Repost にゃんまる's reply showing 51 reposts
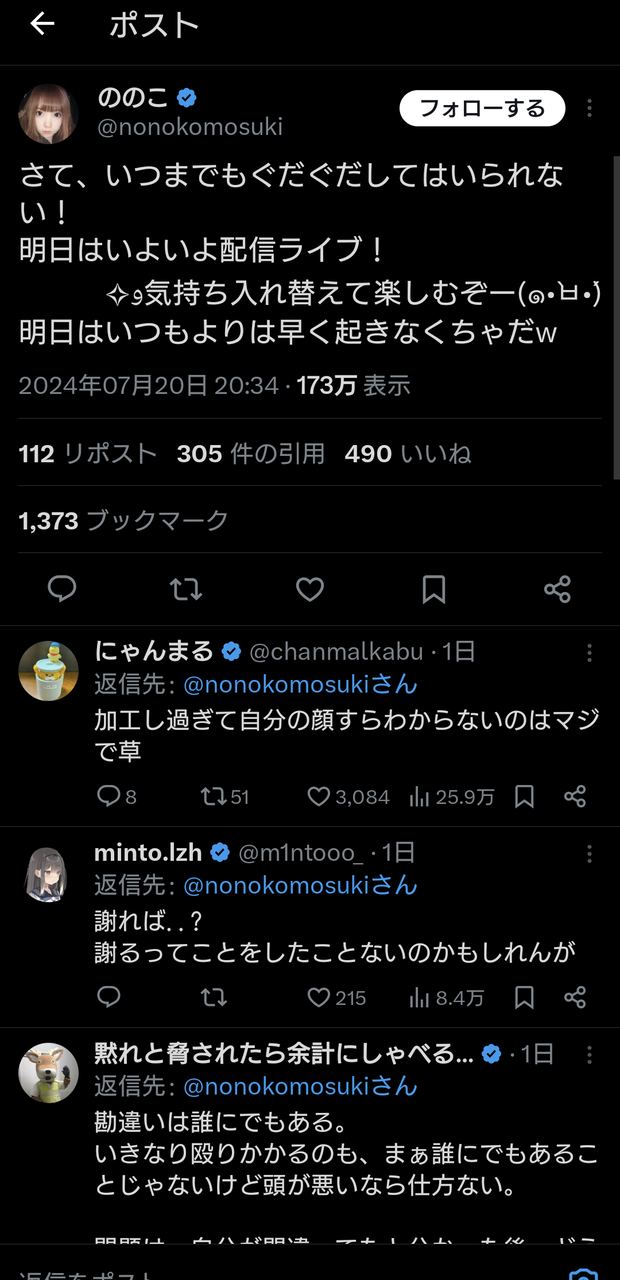 point(224,797)
